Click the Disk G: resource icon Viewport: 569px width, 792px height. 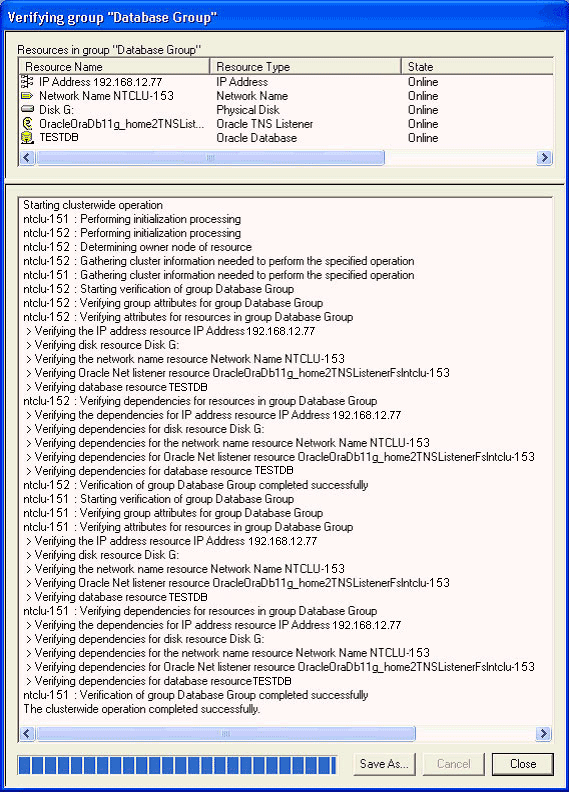pos(27,109)
